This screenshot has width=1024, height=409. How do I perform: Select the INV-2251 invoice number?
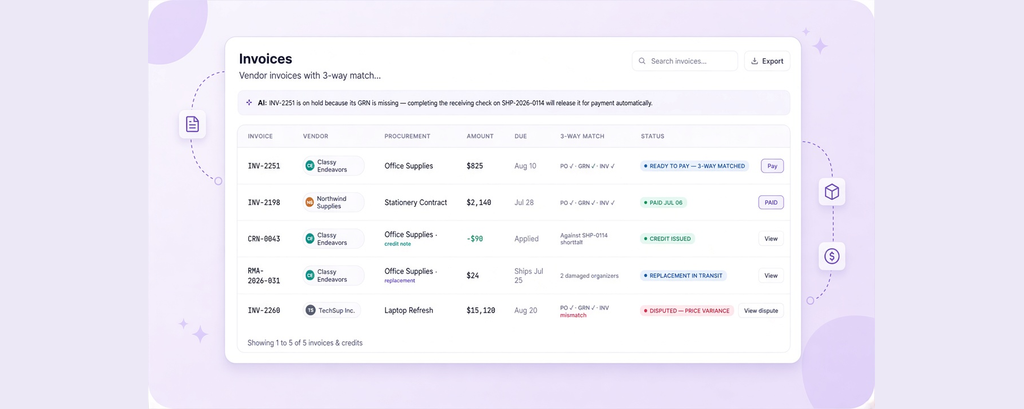(264, 166)
